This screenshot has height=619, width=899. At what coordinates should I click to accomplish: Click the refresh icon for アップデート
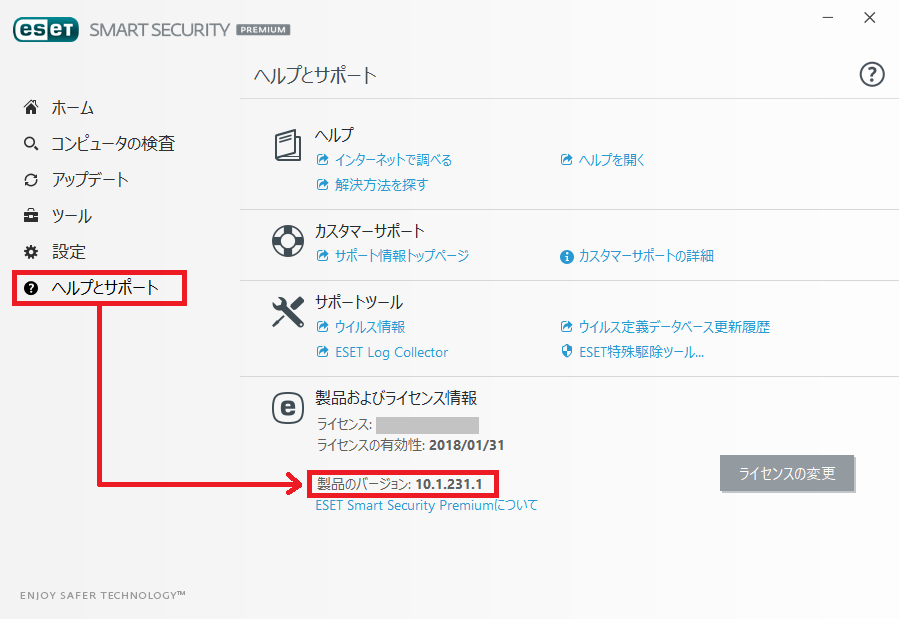31,180
